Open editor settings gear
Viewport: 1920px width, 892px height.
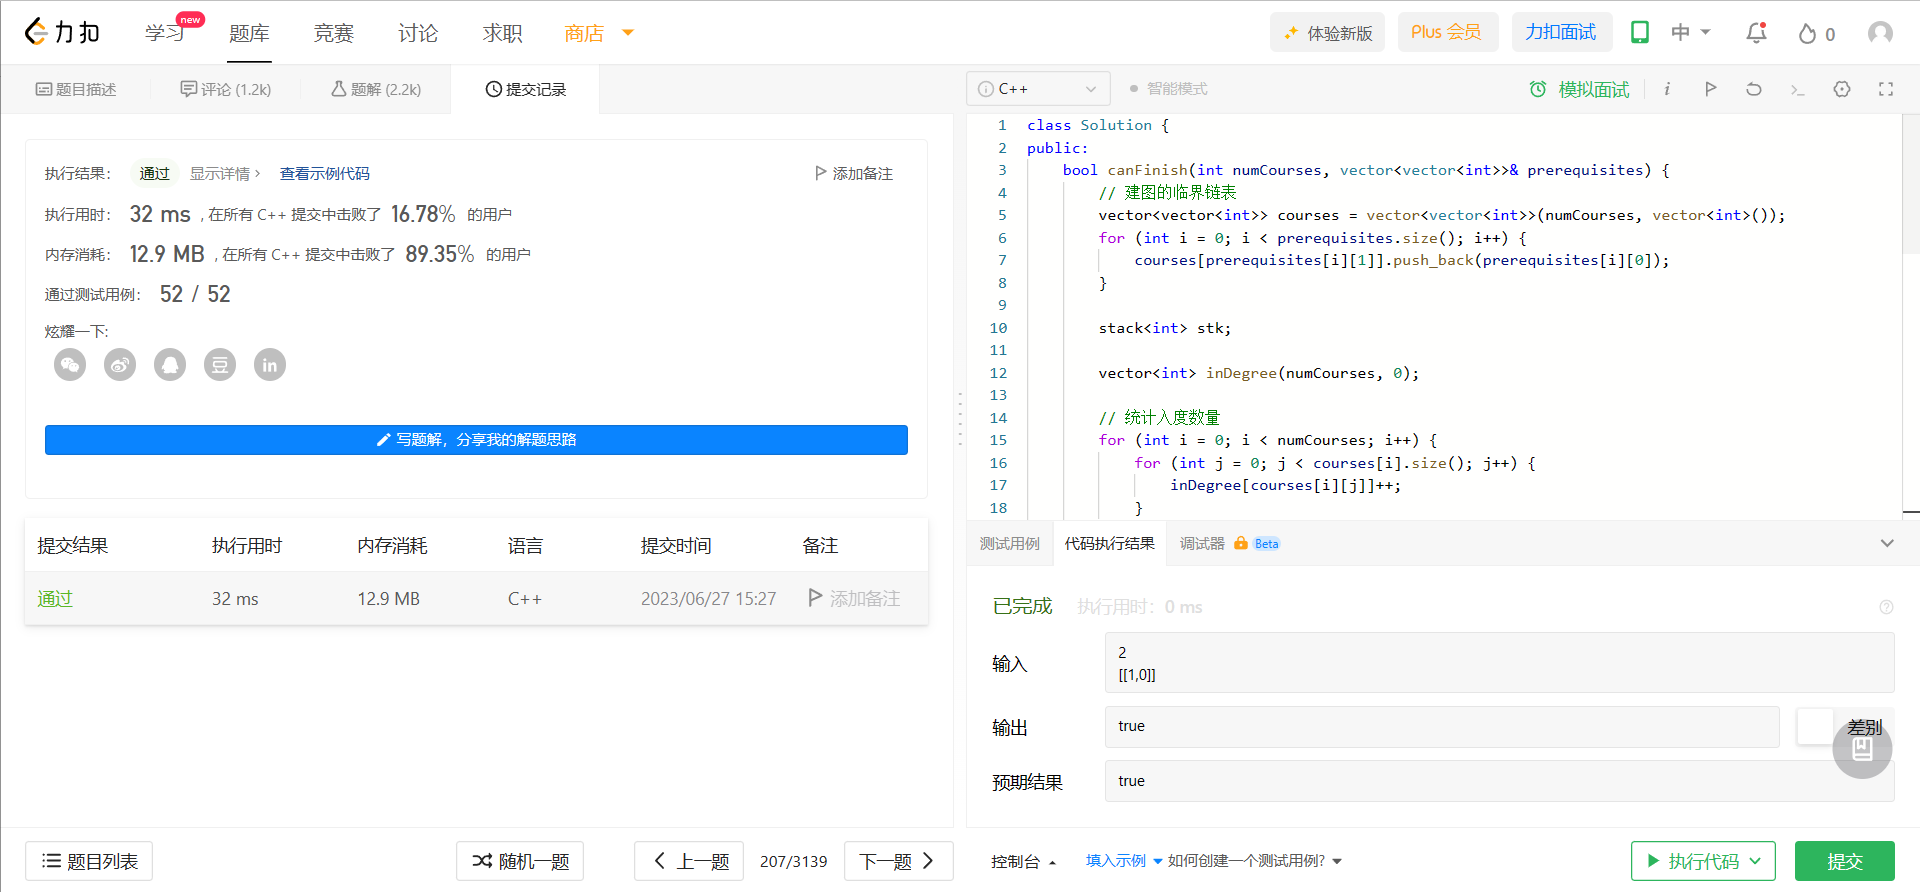click(x=1842, y=89)
